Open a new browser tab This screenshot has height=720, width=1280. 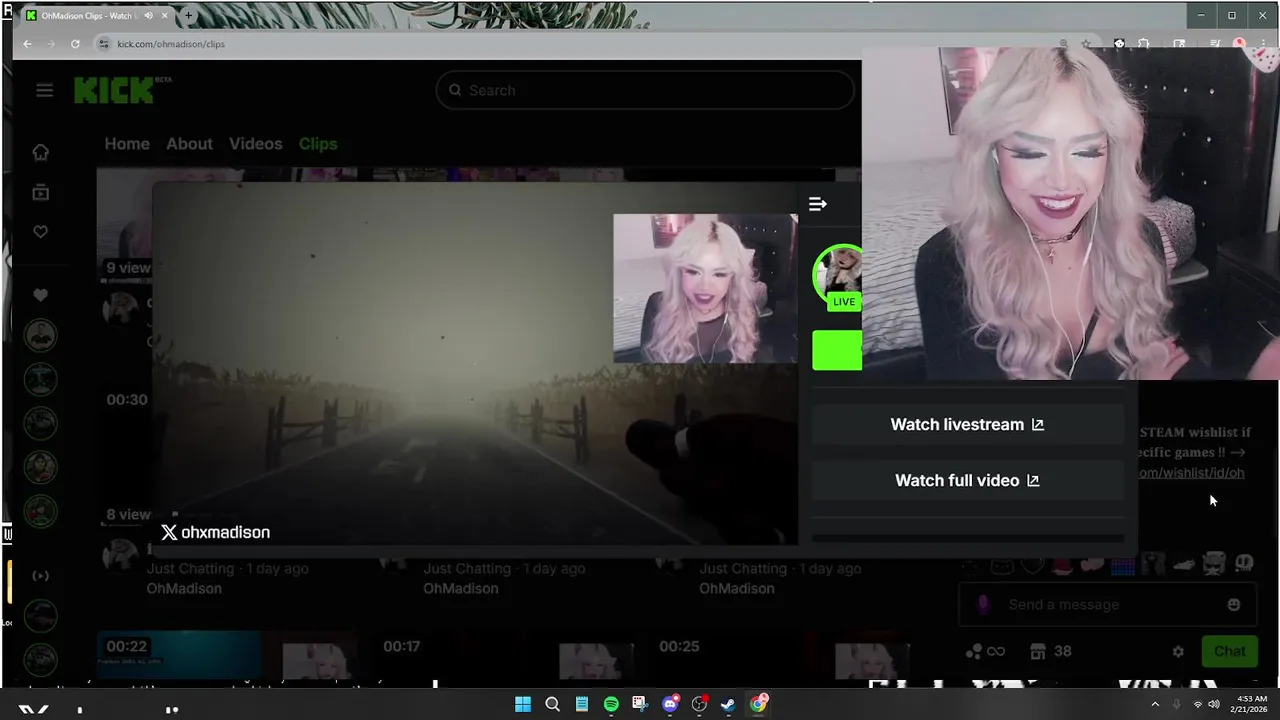pyautogui.click(x=188, y=16)
